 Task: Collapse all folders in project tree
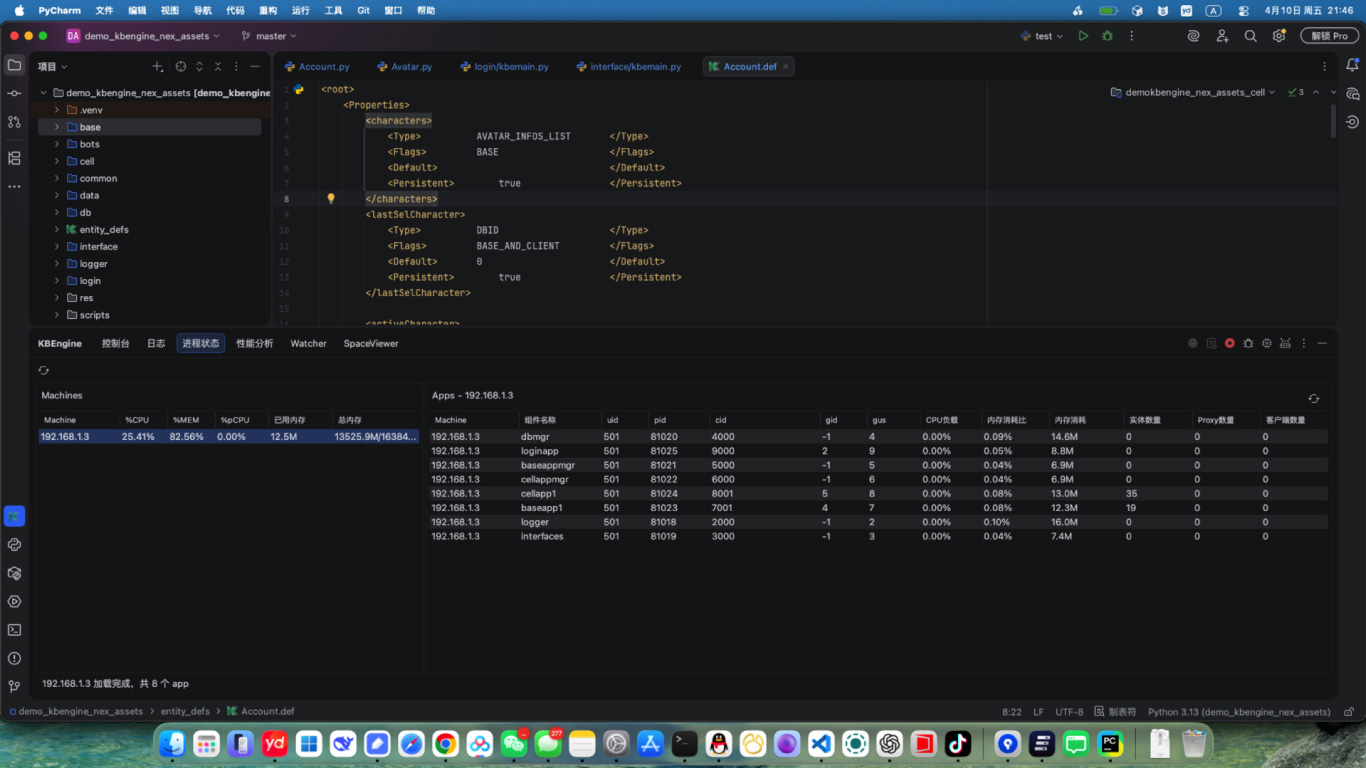click(x=218, y=67)
